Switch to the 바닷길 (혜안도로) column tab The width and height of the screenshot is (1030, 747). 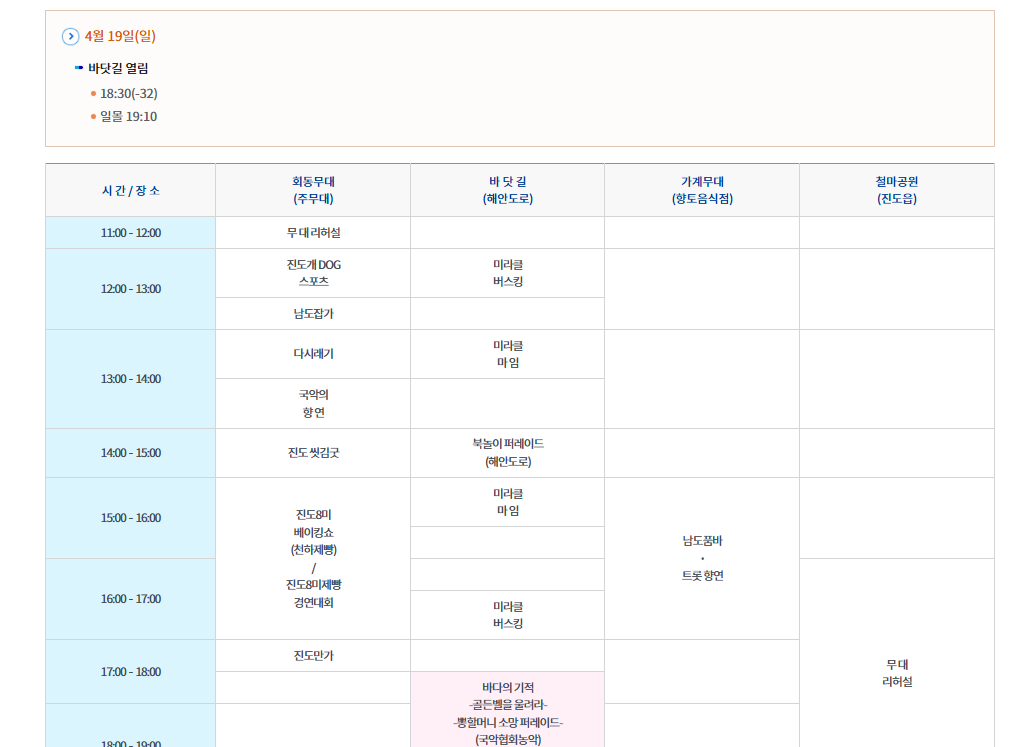(507, 189)
